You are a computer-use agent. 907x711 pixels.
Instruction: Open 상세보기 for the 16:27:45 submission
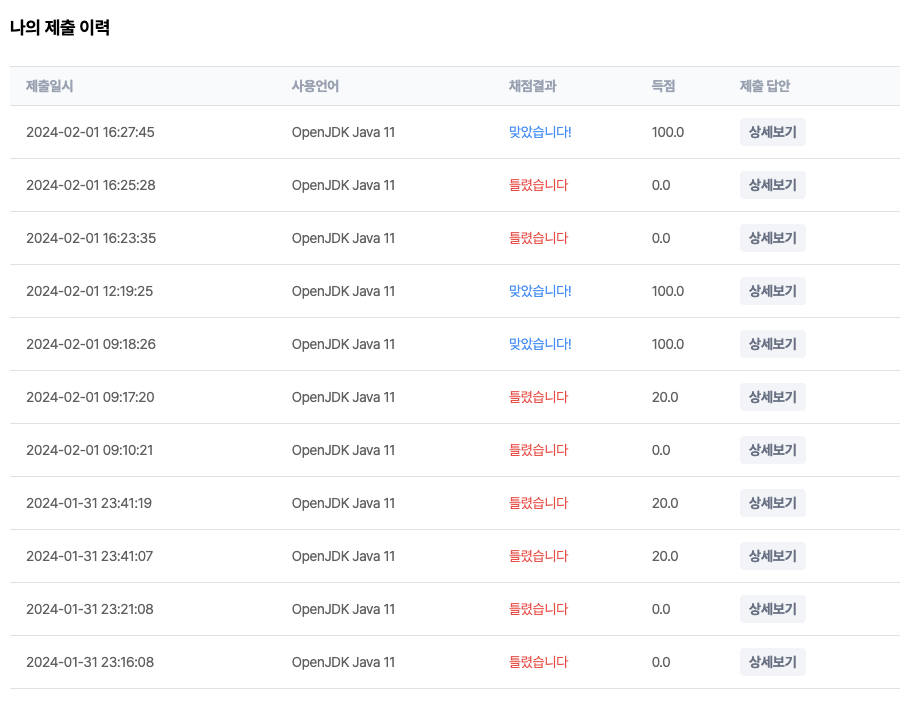(x=772, y=132)
